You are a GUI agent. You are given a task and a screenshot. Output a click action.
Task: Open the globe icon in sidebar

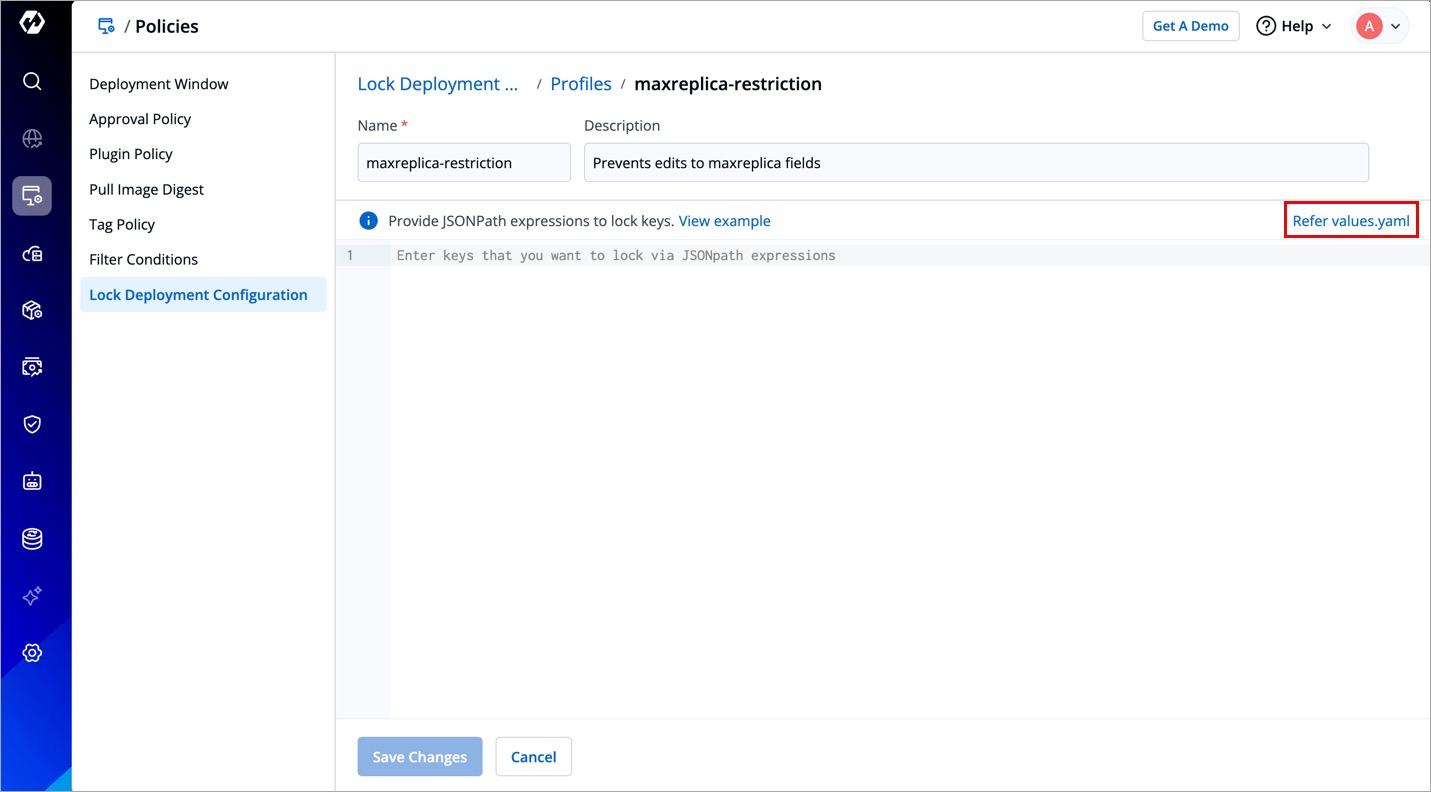coord(32,139)
